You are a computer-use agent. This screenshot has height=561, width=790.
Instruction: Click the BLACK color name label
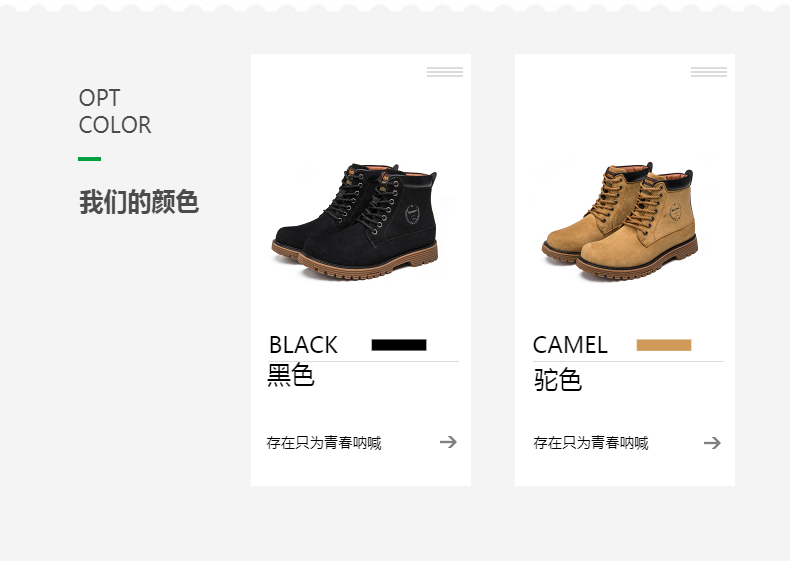click(x=303, y=345)
